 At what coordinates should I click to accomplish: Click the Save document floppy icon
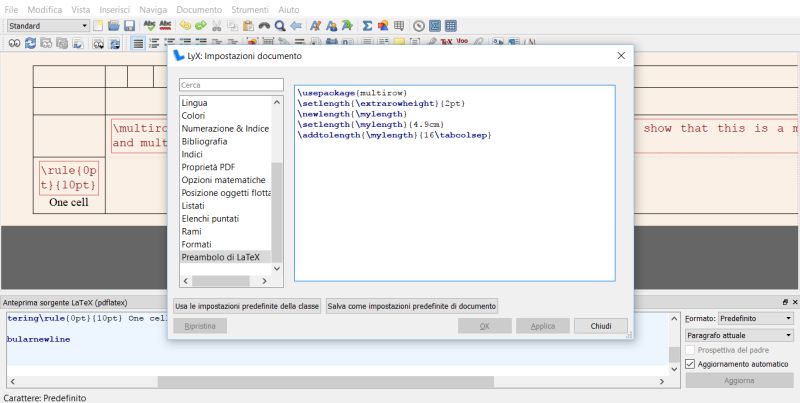click(129, 26)
